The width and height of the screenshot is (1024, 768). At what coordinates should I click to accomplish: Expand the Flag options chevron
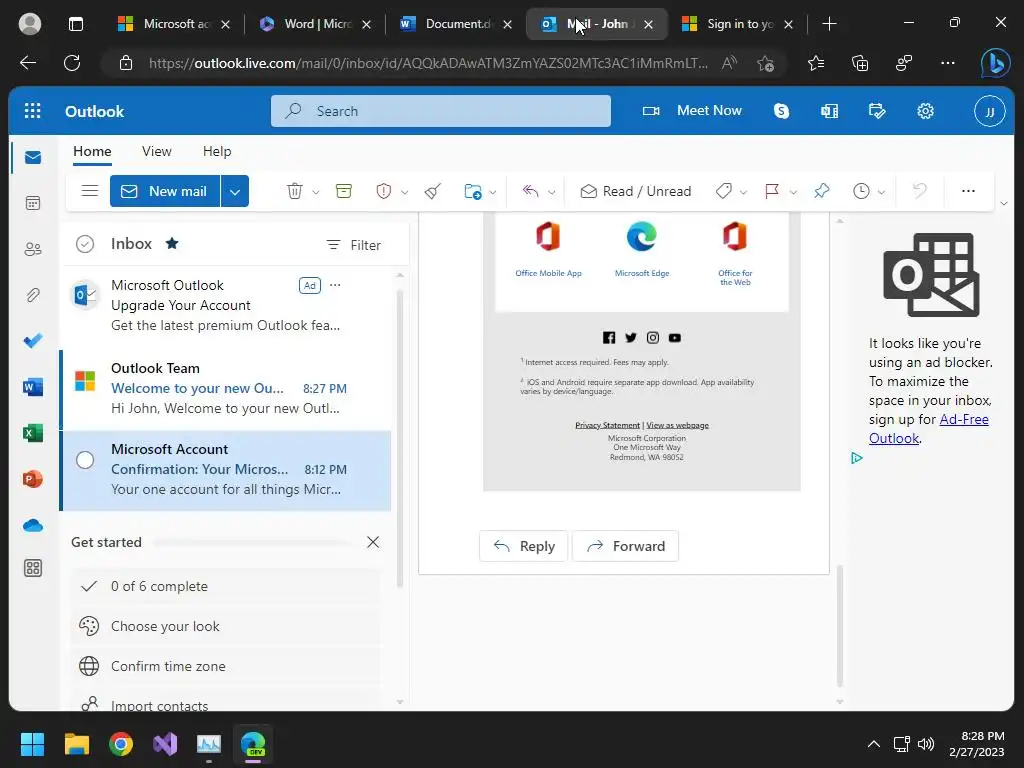point(793,192)
